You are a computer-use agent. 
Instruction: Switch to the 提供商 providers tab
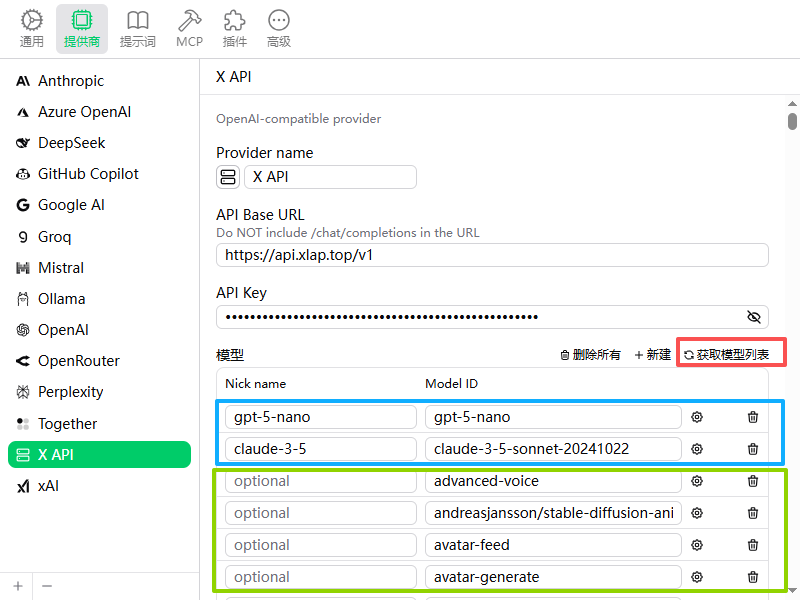coord(82,29)
